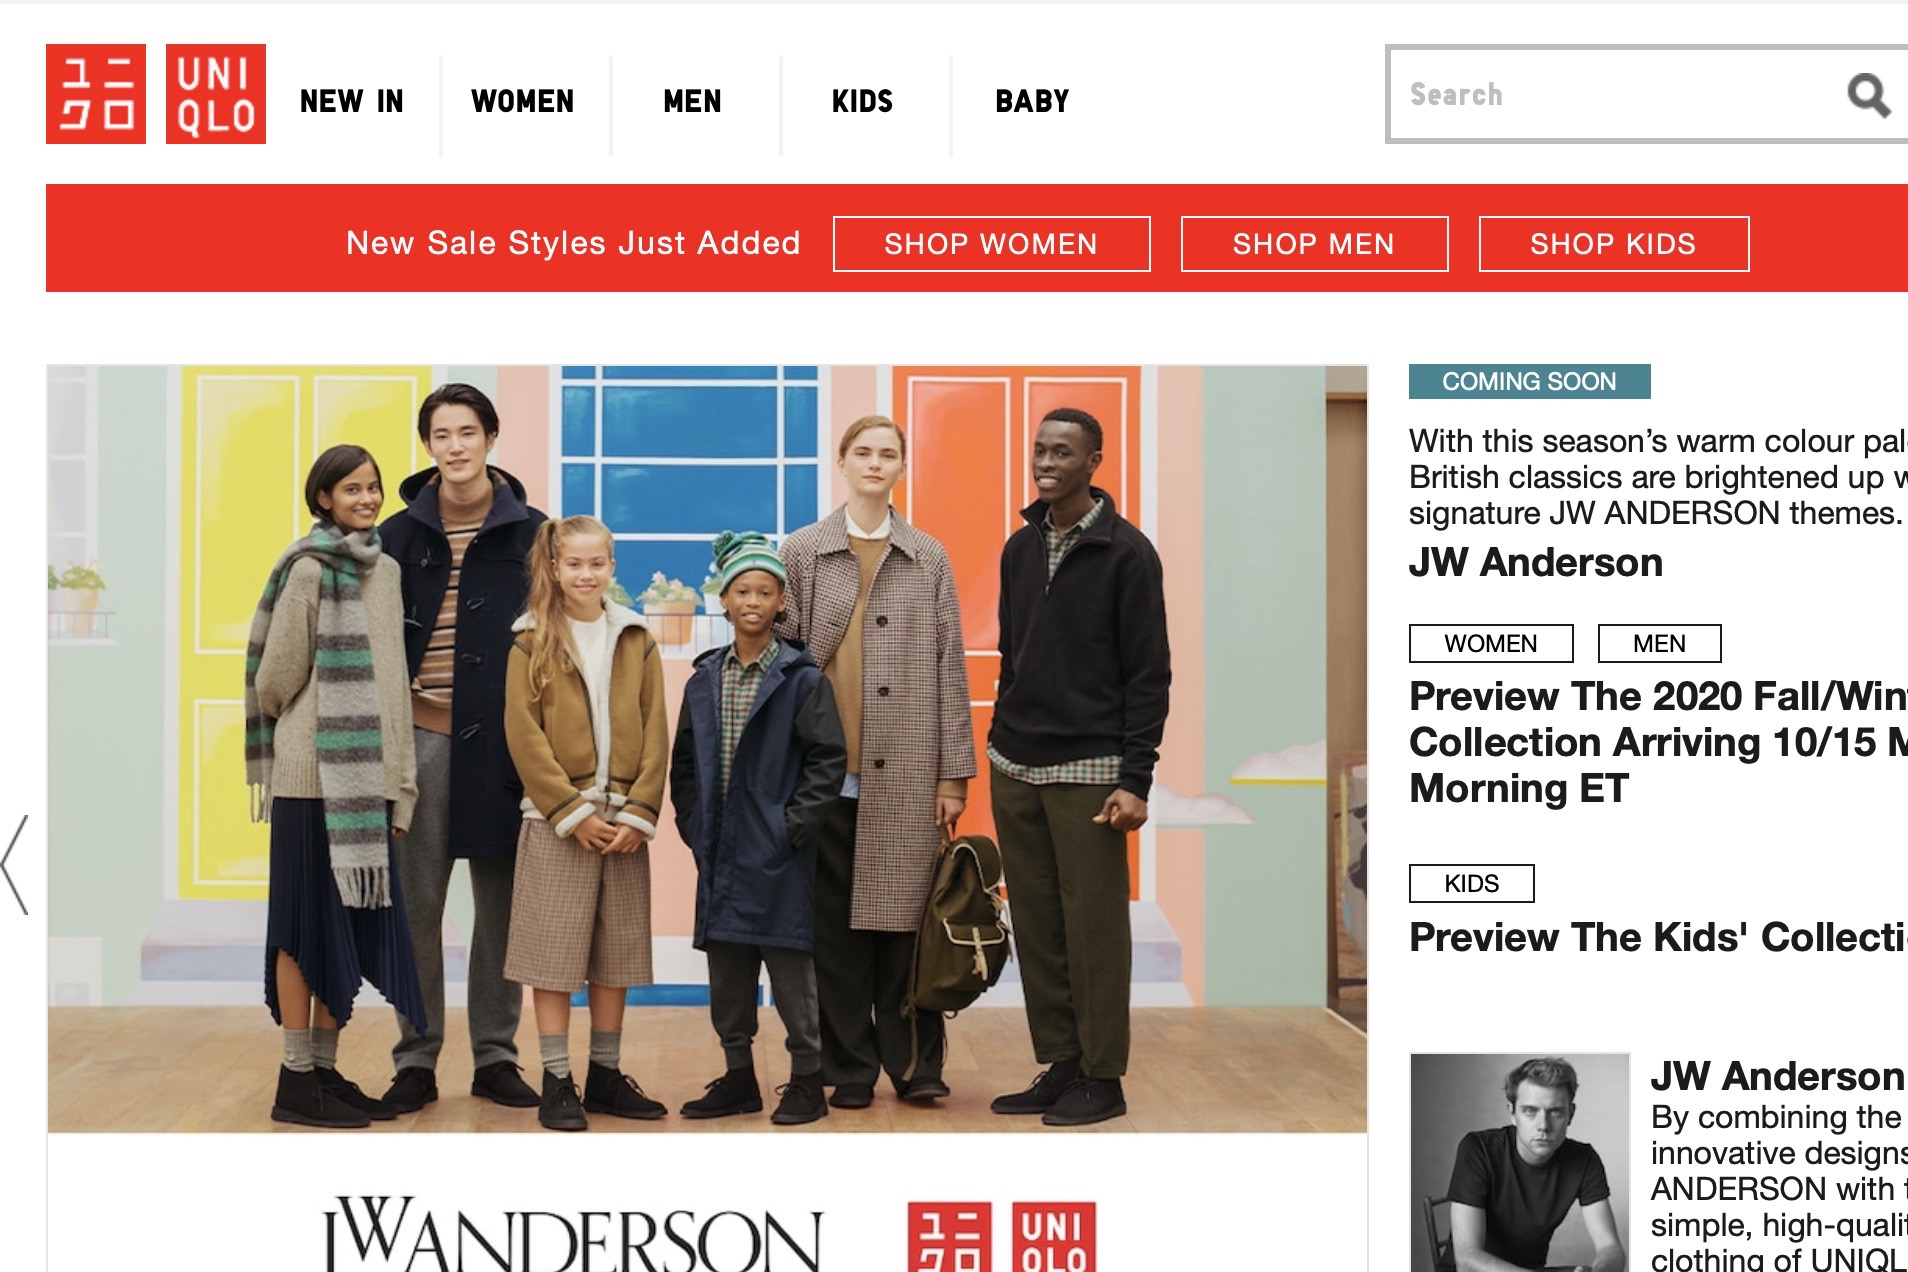
Task: Click the SHOP WOMEN sale button
Action: pos(991,244)
